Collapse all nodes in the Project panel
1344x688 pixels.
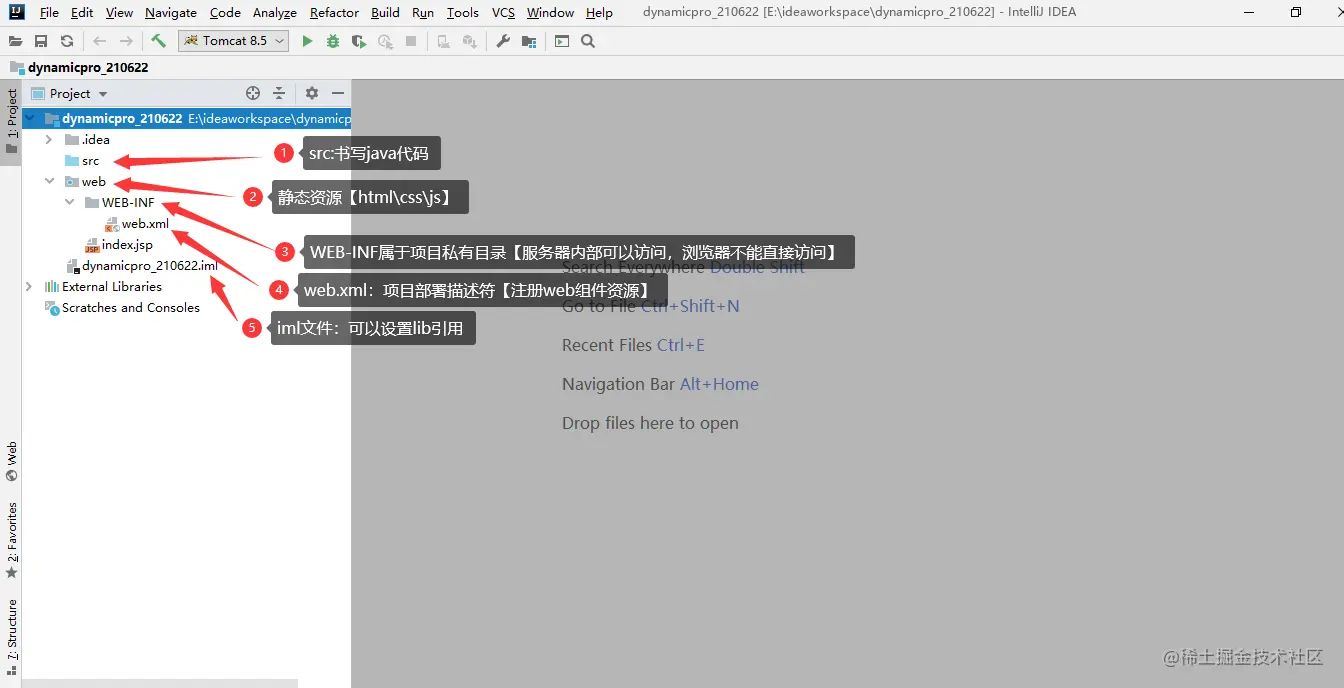tap(281, 92)
